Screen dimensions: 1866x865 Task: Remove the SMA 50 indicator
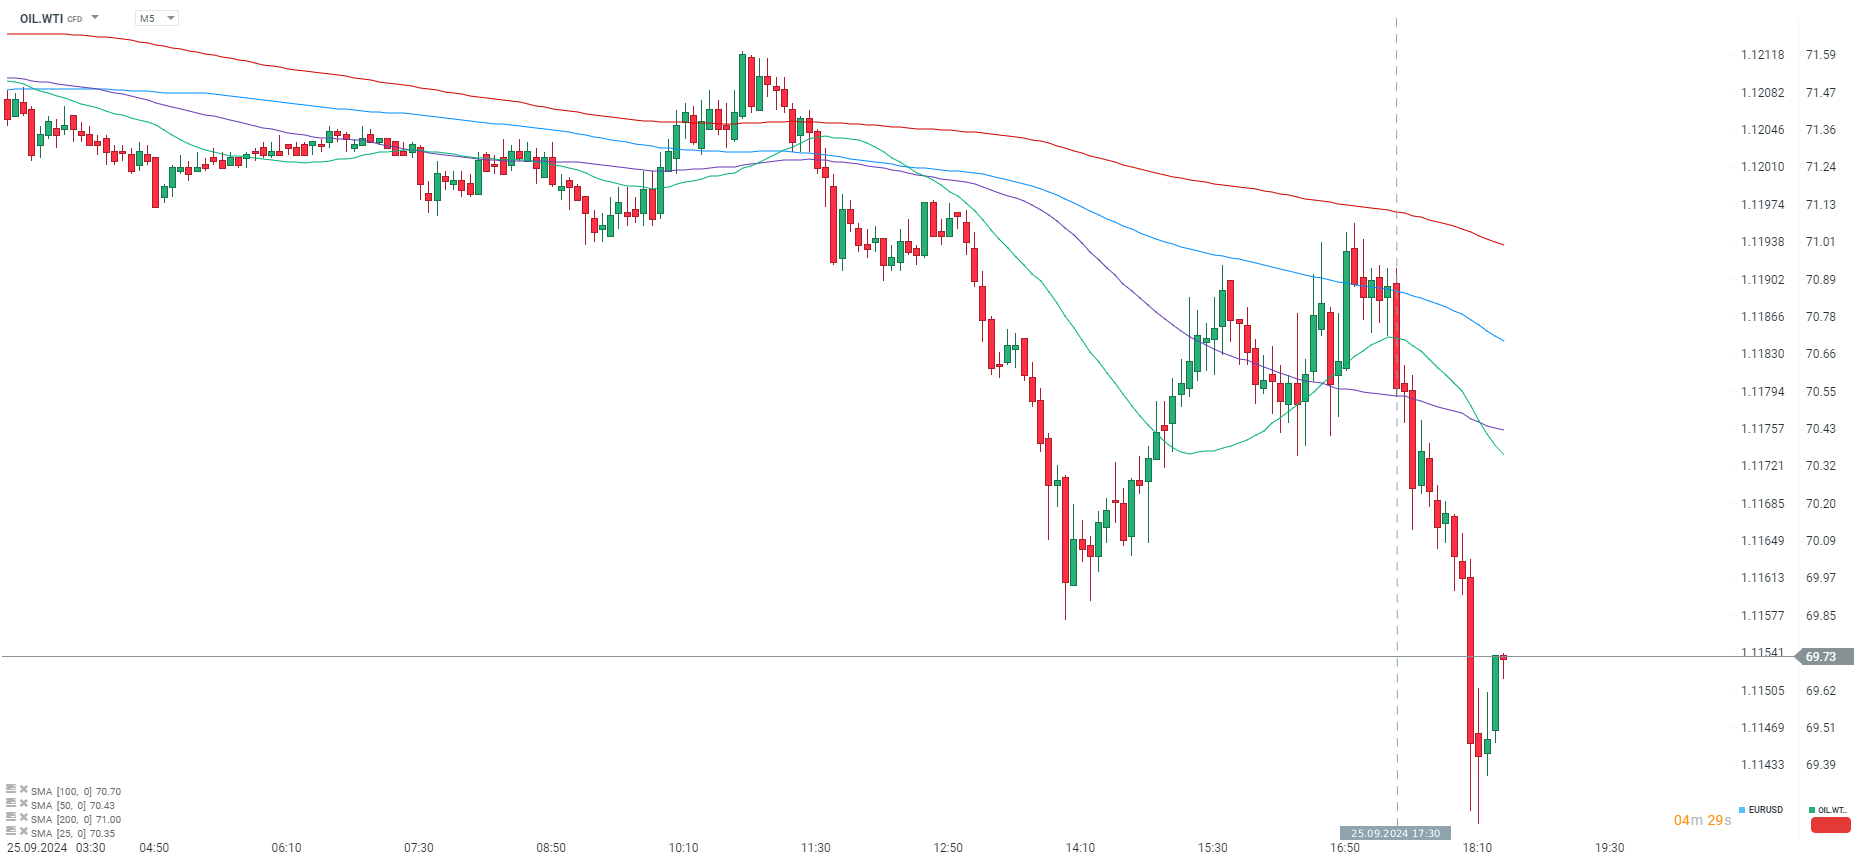click(23, 804)
